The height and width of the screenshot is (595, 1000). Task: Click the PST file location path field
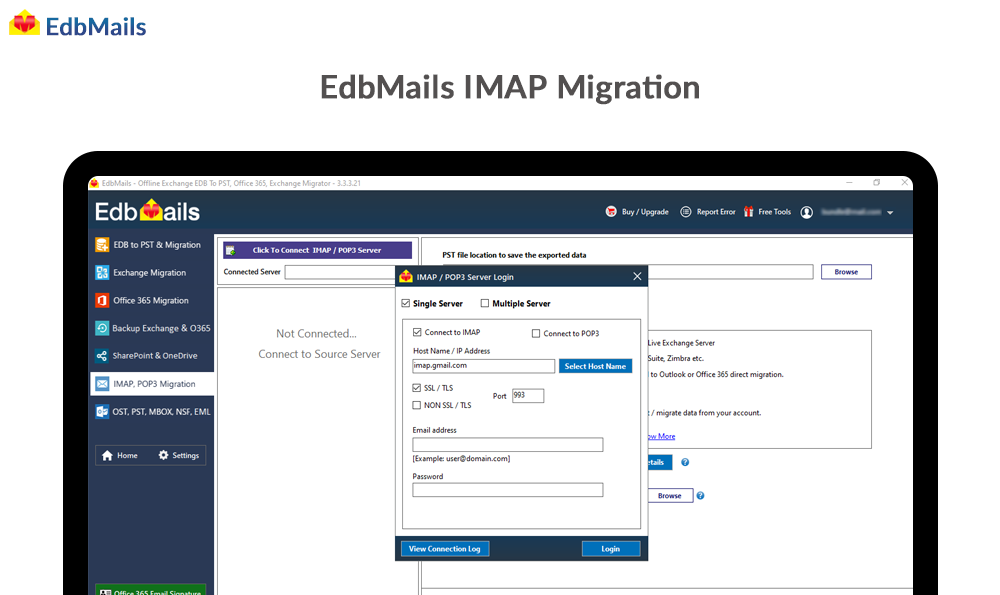point(730,272)
